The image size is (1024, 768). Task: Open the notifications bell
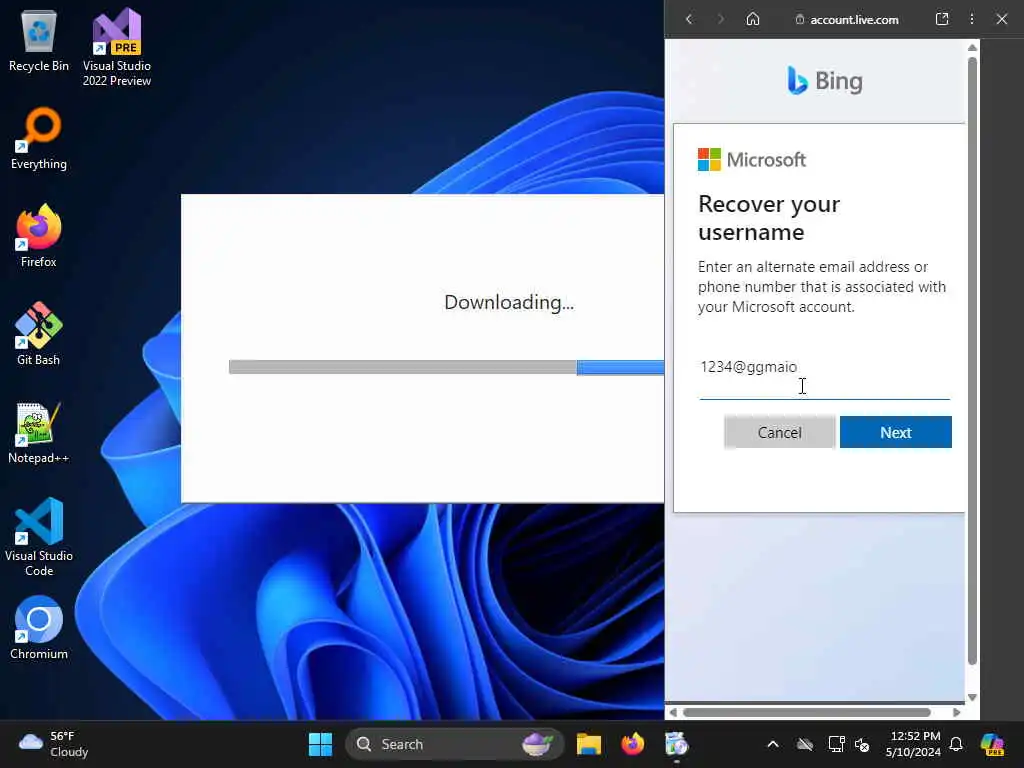[x=956, y=744]
